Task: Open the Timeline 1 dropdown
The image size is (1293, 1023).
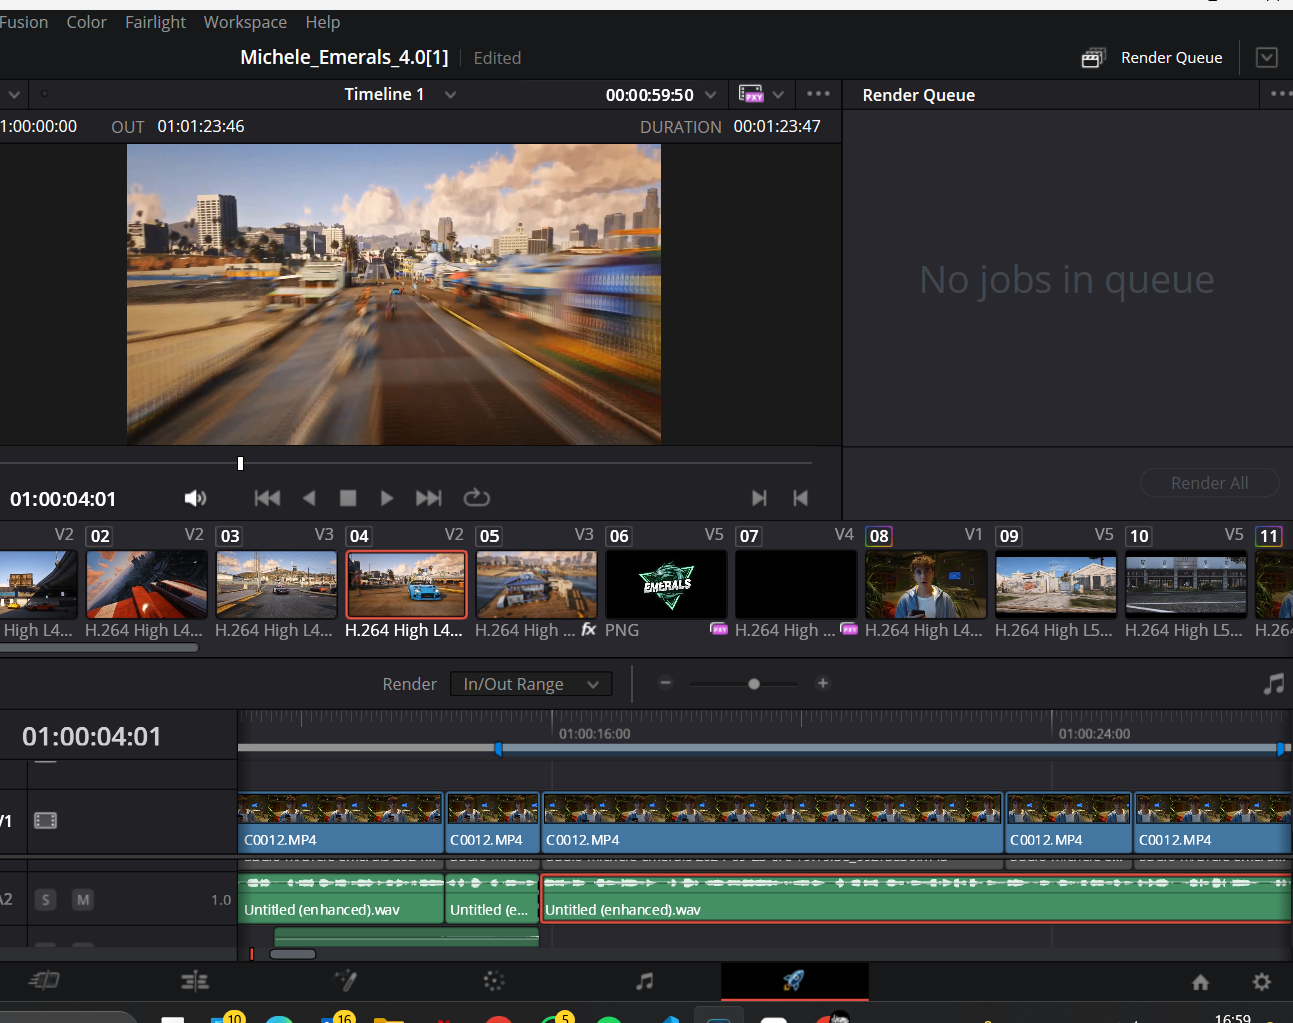Action: 450,94
